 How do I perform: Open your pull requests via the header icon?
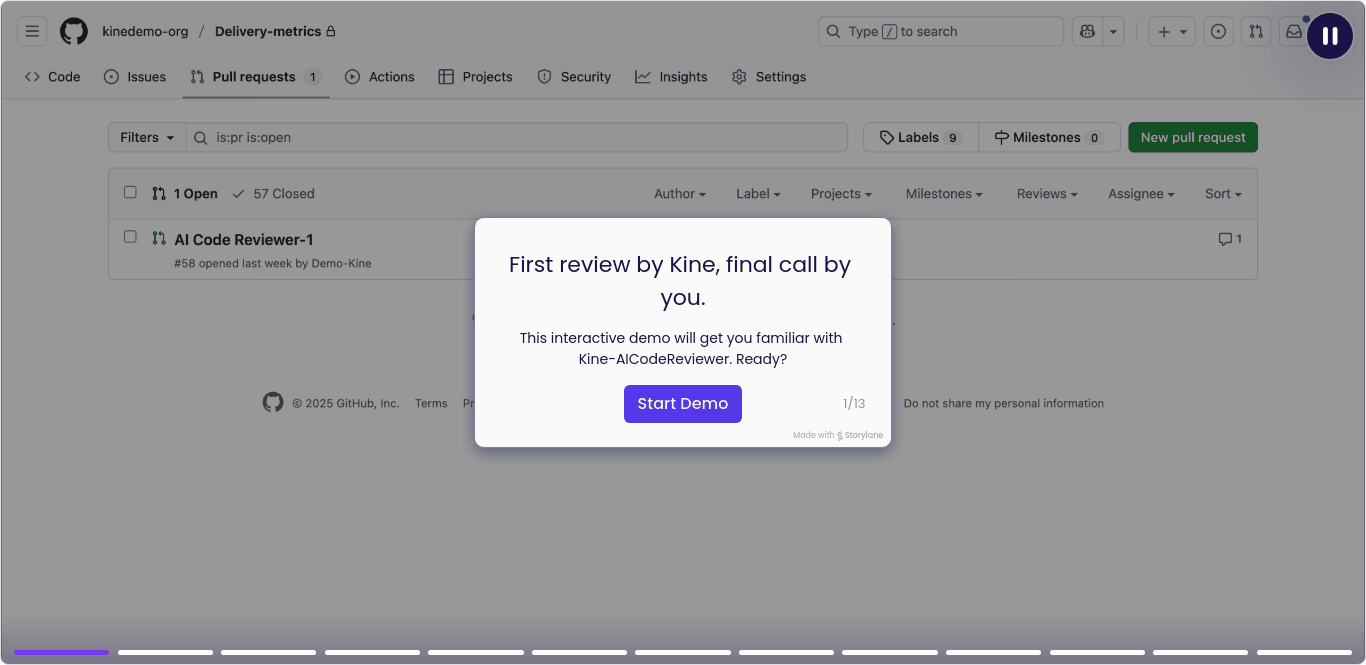tap(1256, 31)
